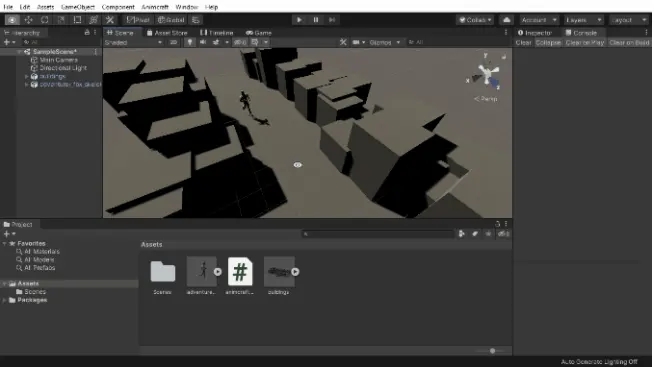
Task: Open custom editor tools icon in main toolbar
Action: click(x=110, y=20)
